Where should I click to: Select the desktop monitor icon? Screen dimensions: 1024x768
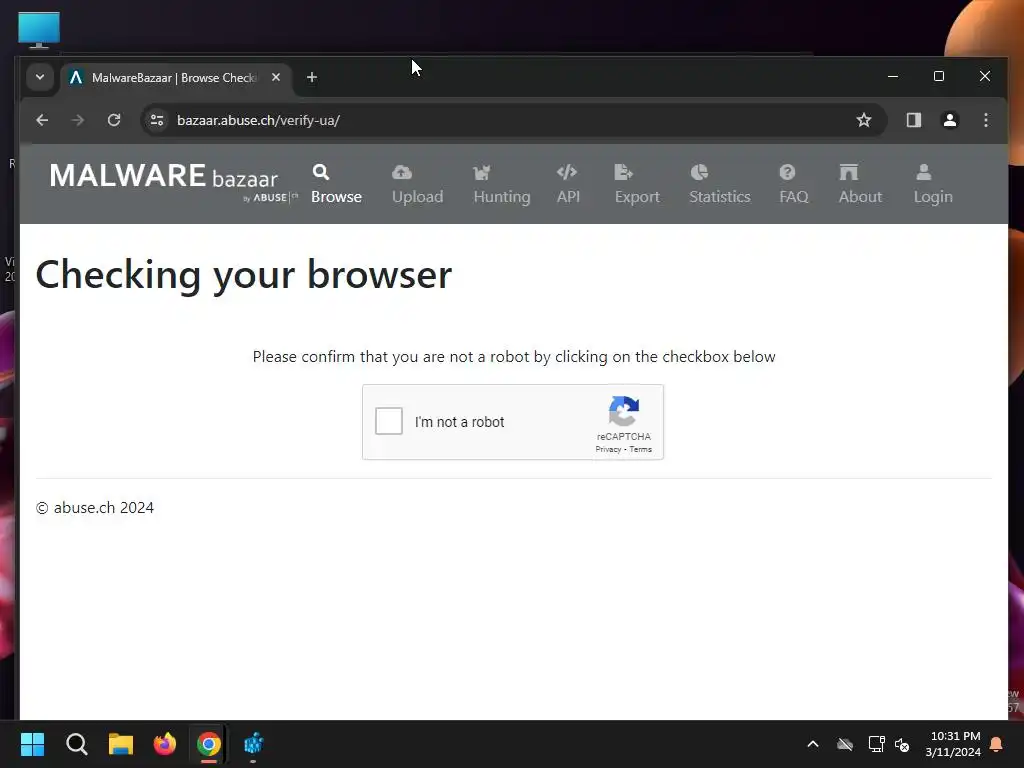[39, 30]
